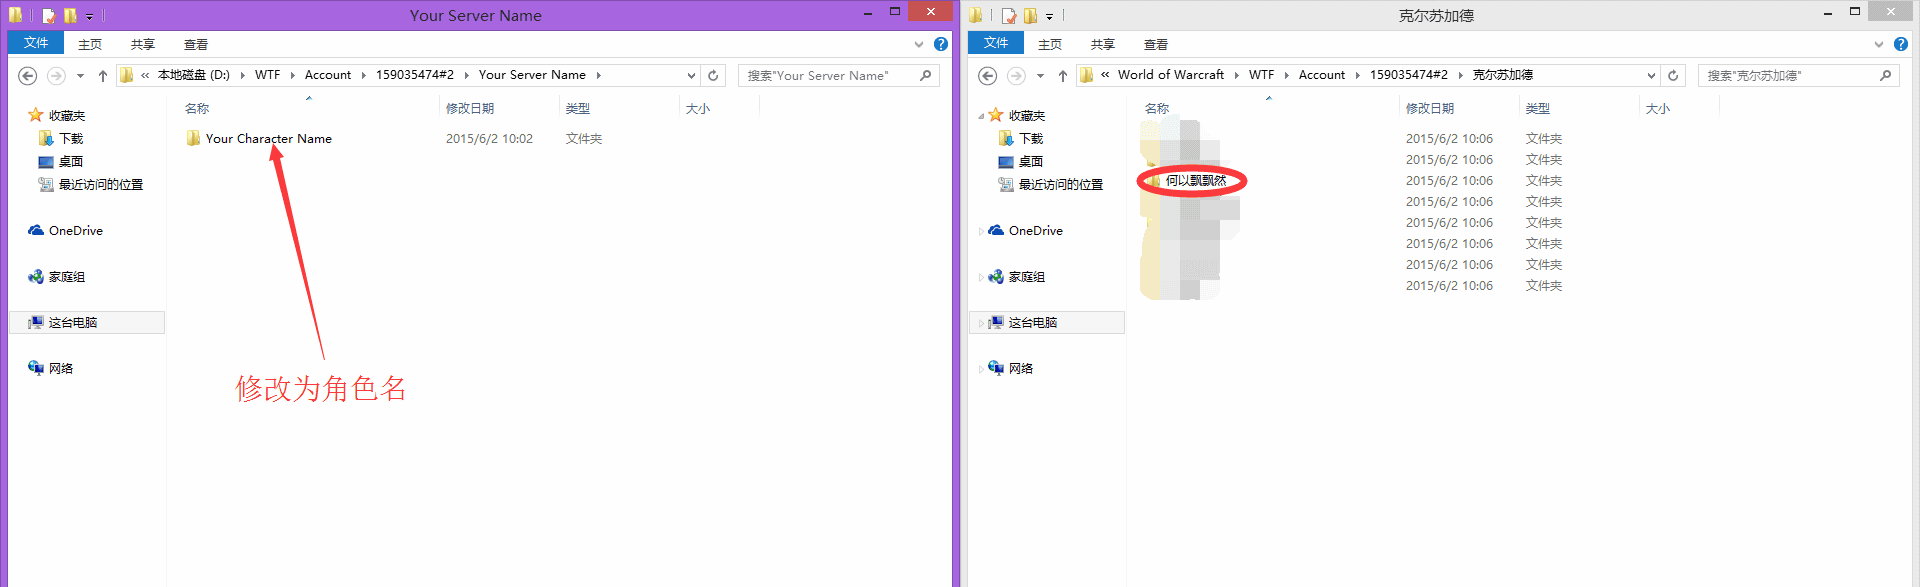Click the back arrow in left window
This screenshot has width=1920, height=587.
pos(28,76)
